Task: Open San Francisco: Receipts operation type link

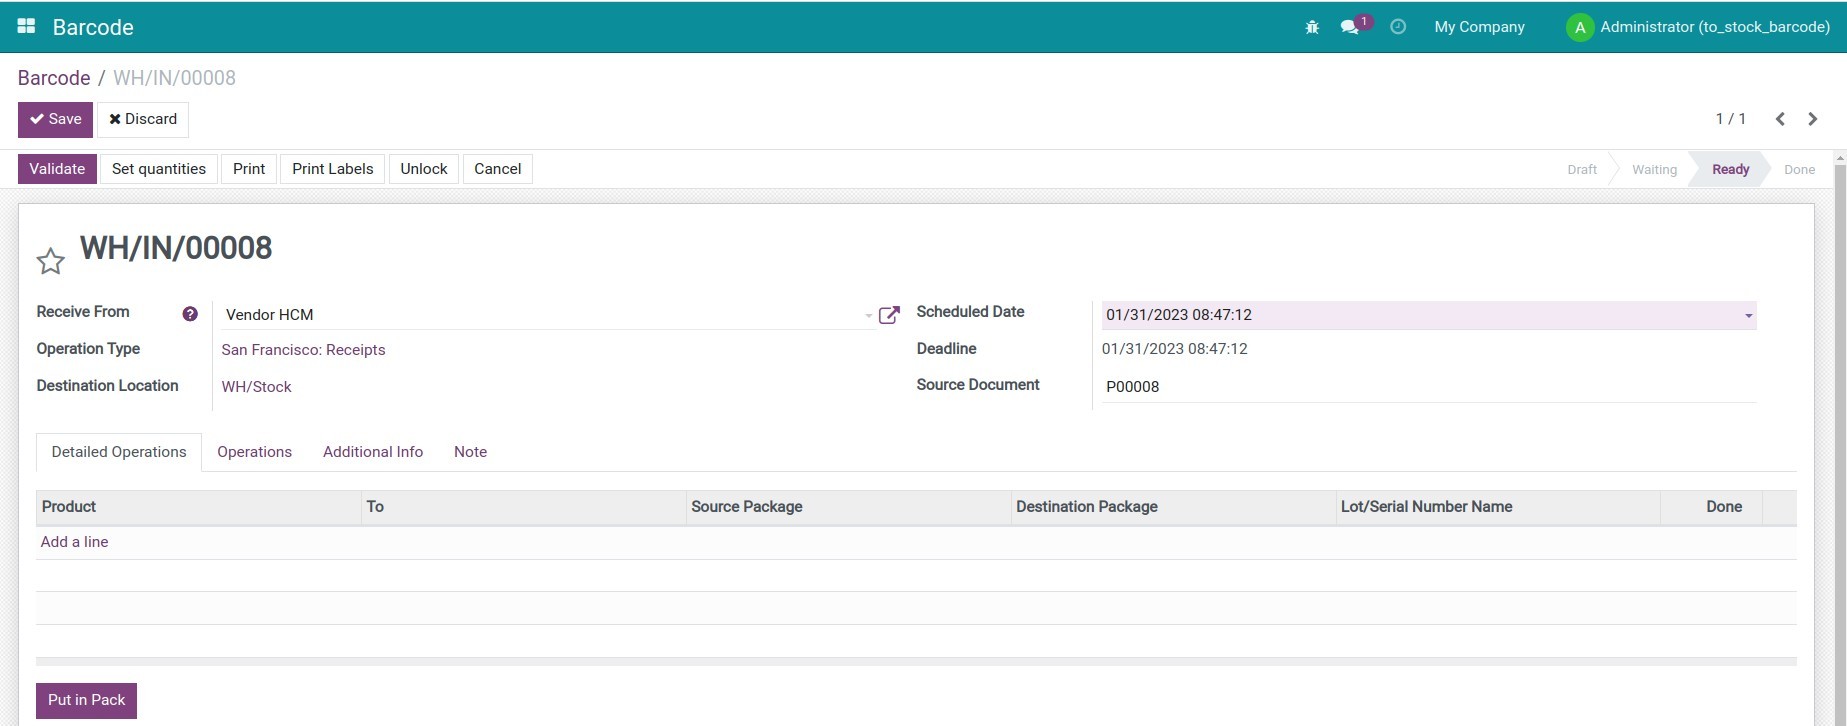Action: (x=303, y=350)
